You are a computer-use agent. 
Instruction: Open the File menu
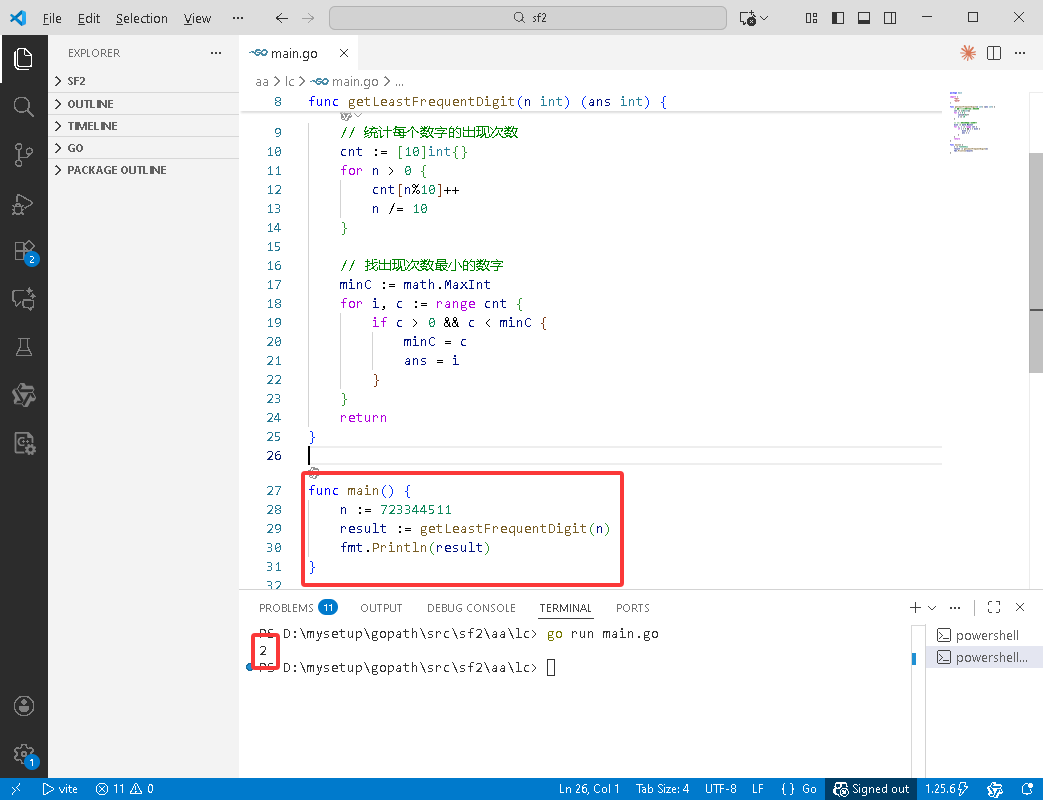(x=52, y=18)
